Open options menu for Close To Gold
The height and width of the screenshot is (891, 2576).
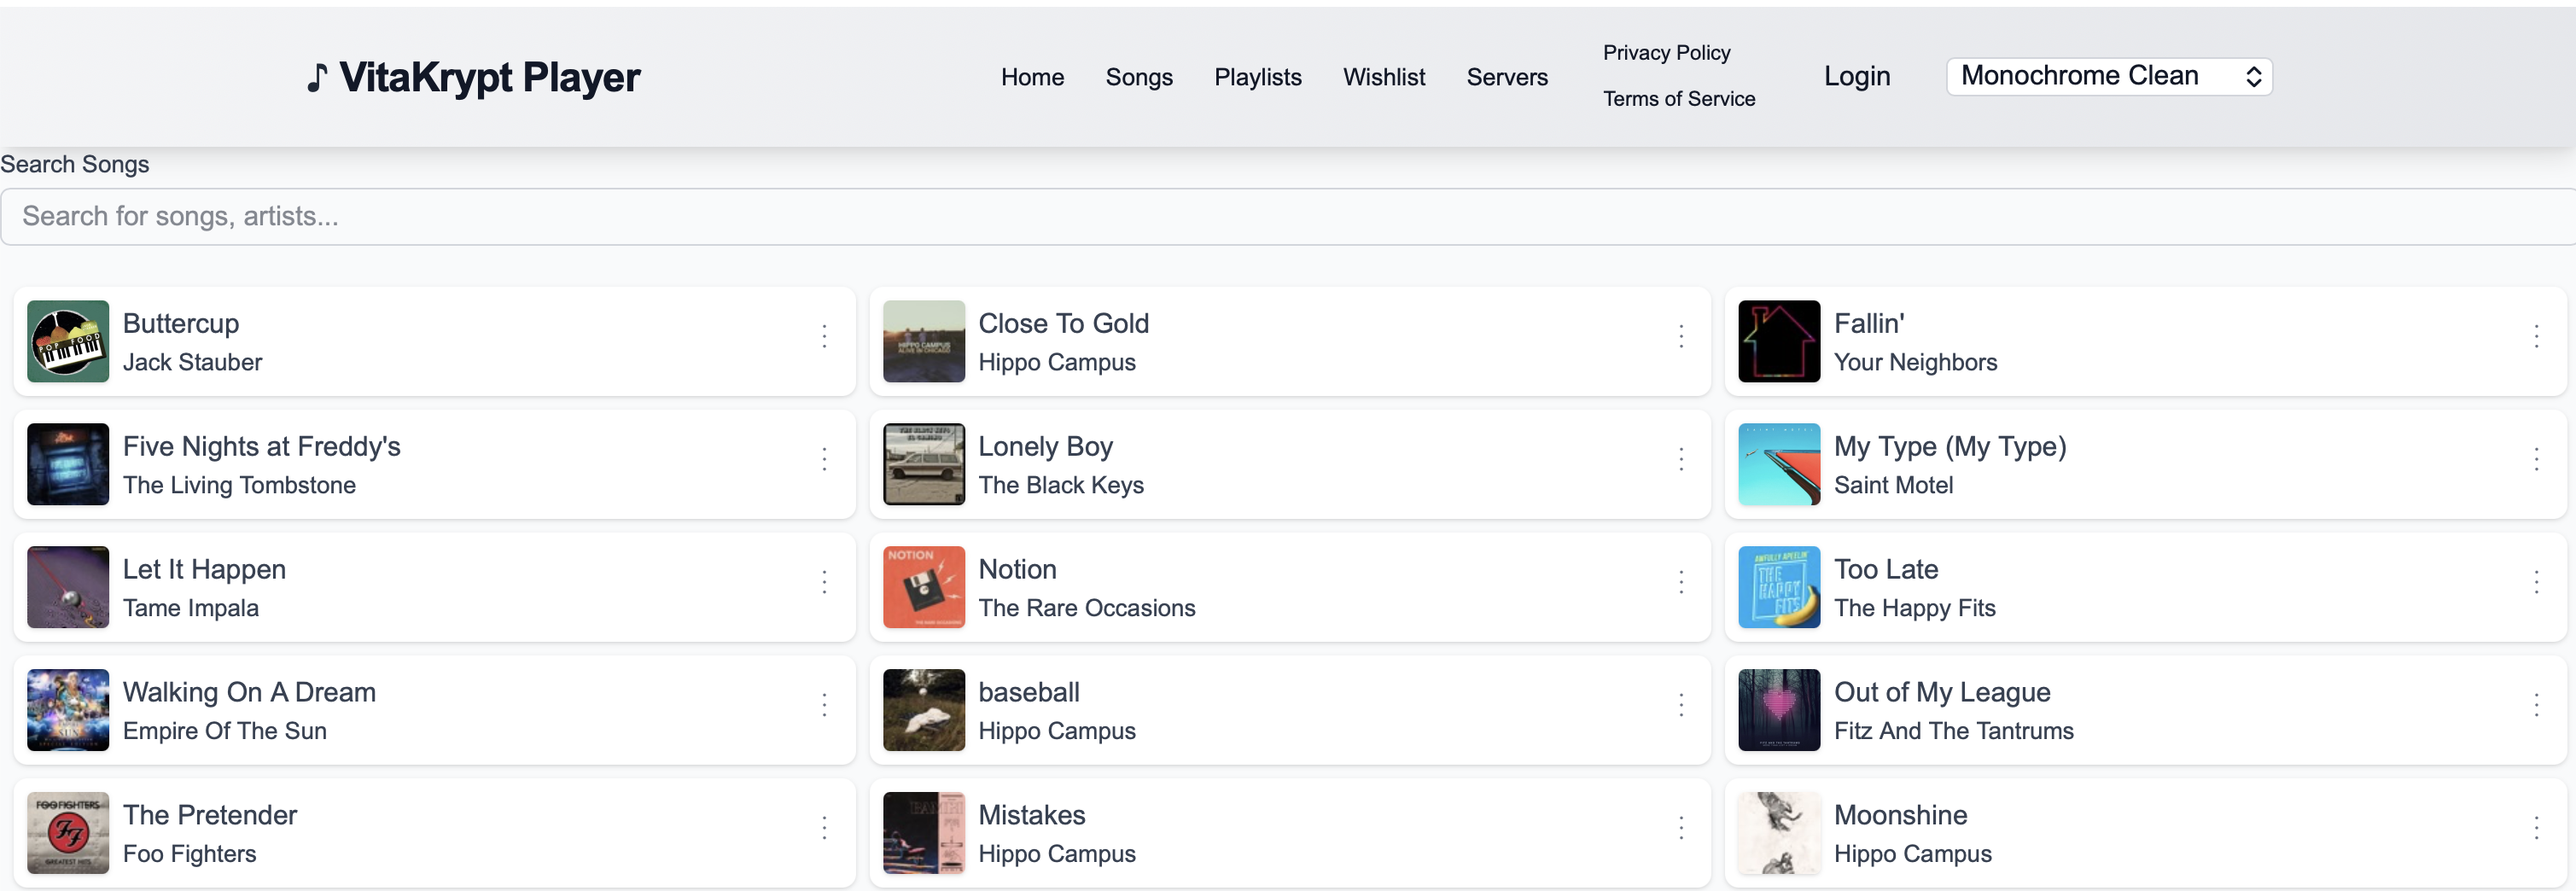[1681, 336]
